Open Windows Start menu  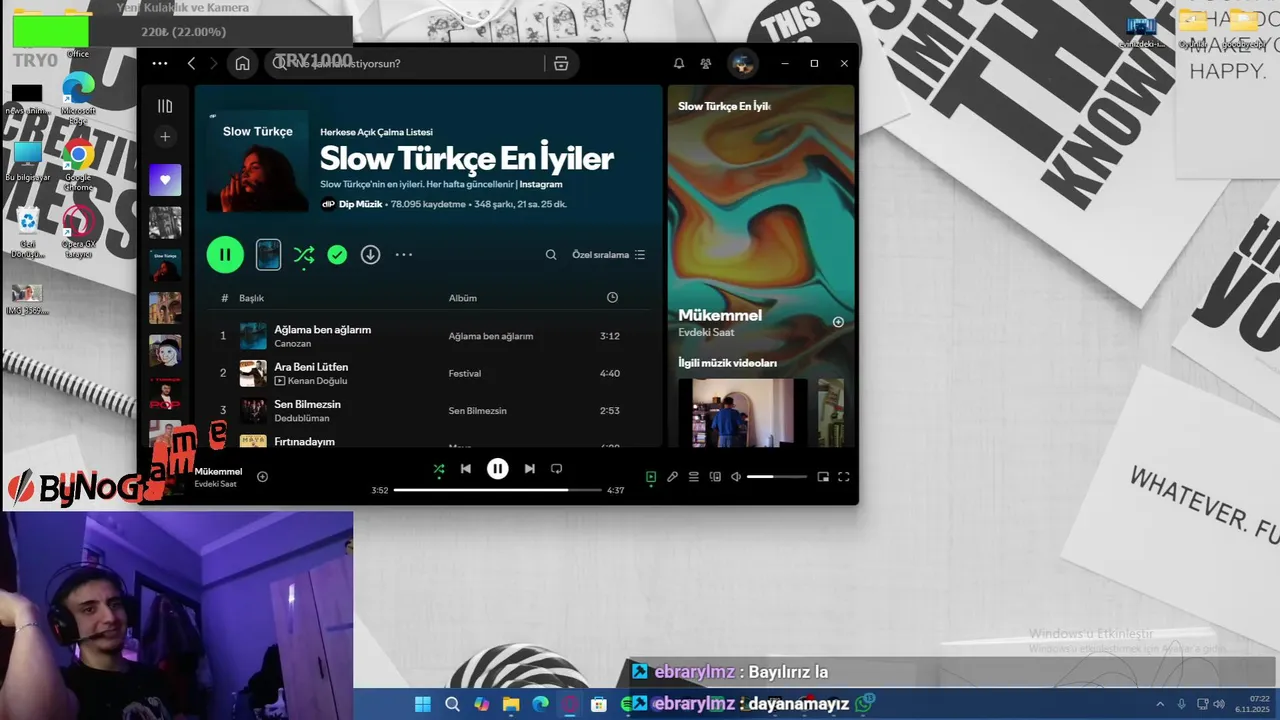click(x=423, y=704)
